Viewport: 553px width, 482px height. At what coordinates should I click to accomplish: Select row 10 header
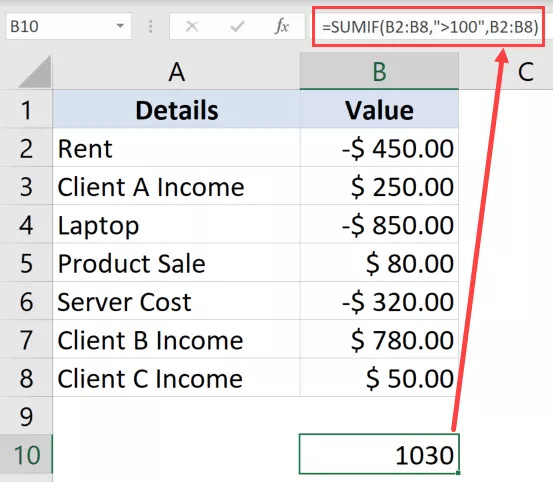pos(26,454)
